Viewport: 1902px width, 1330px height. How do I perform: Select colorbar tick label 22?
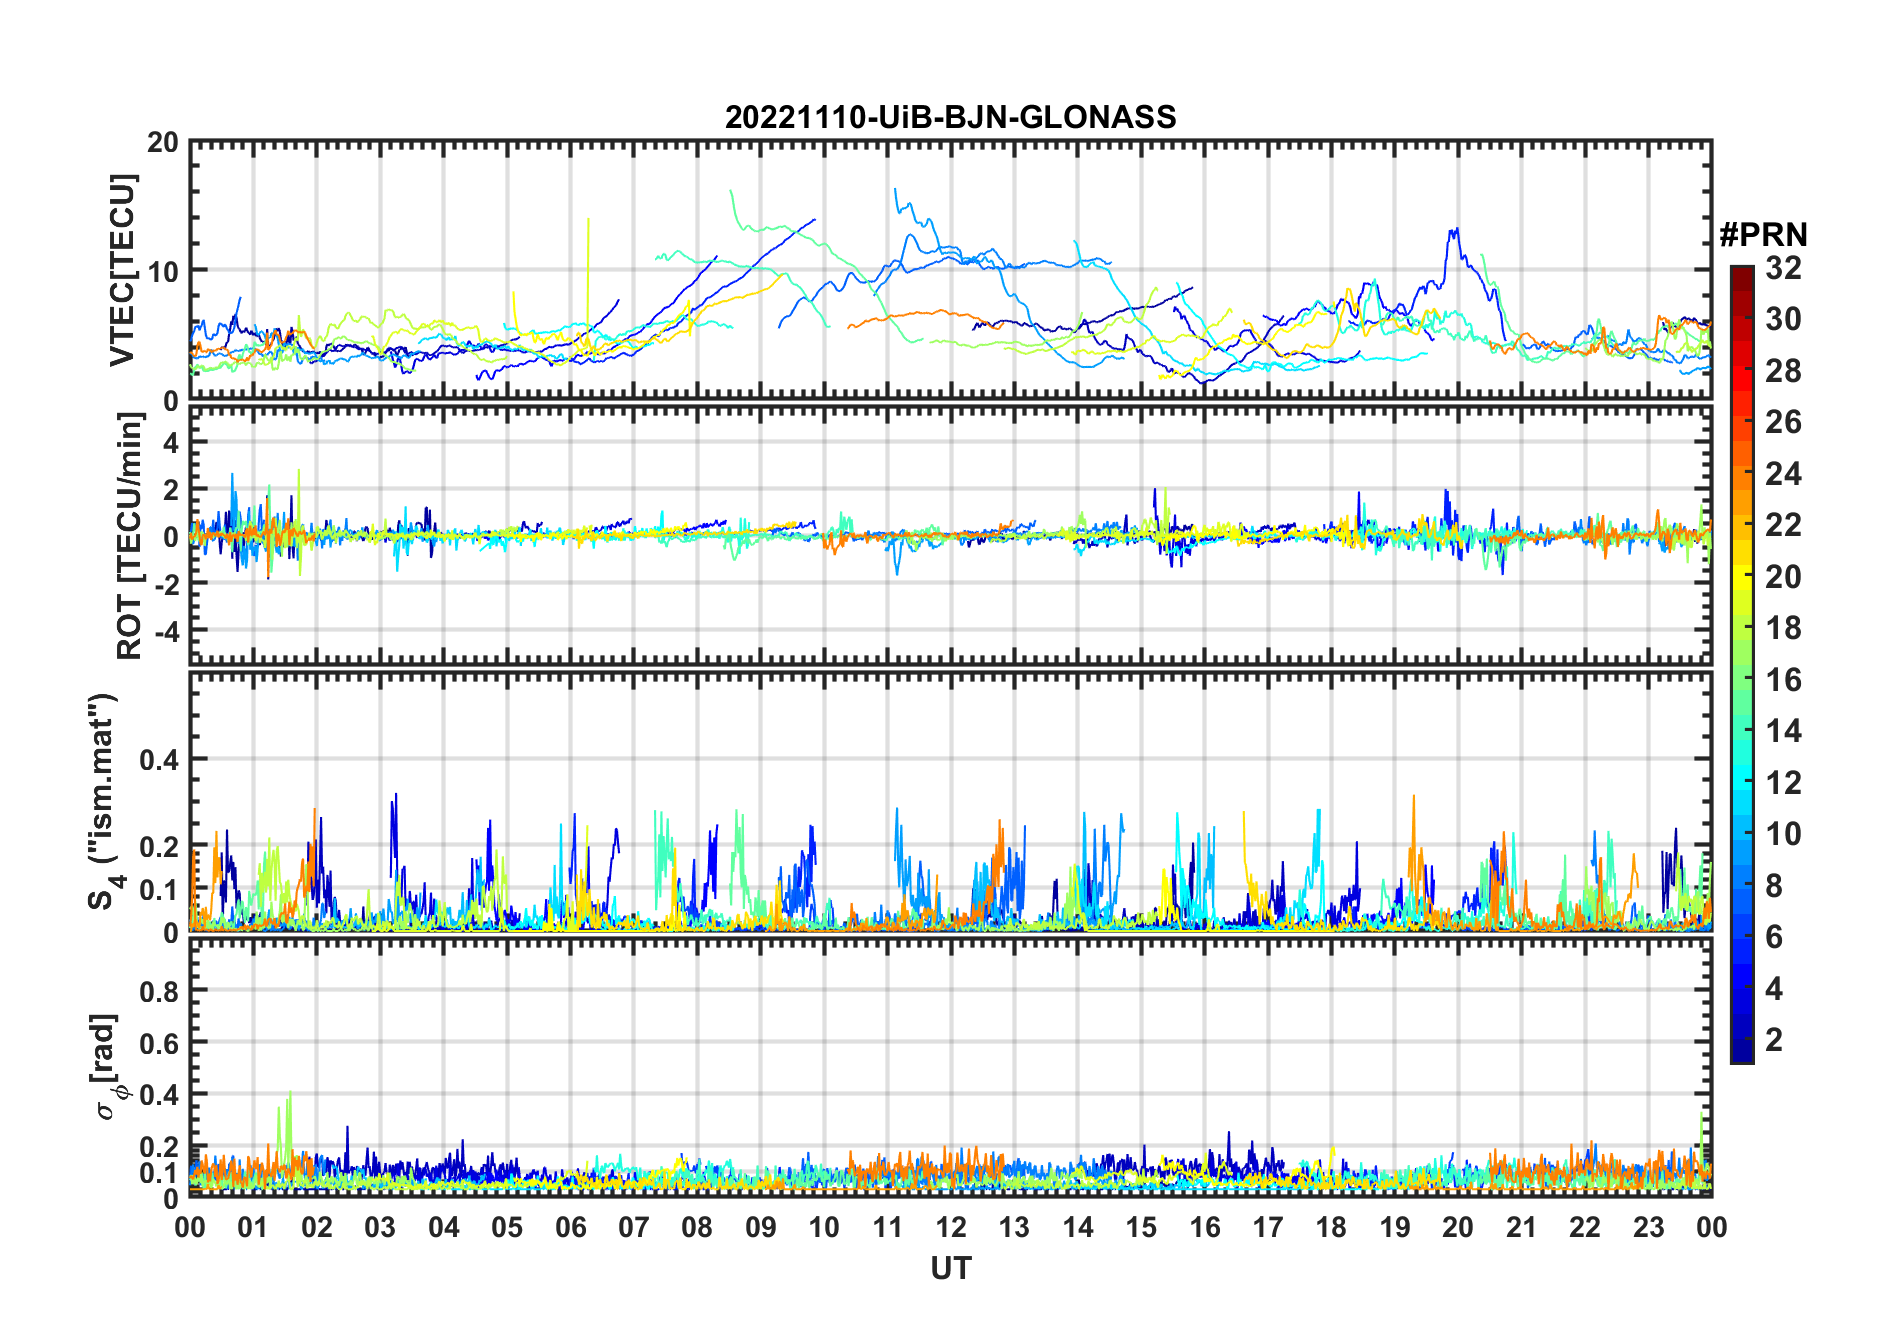(x=1783, y=525)
